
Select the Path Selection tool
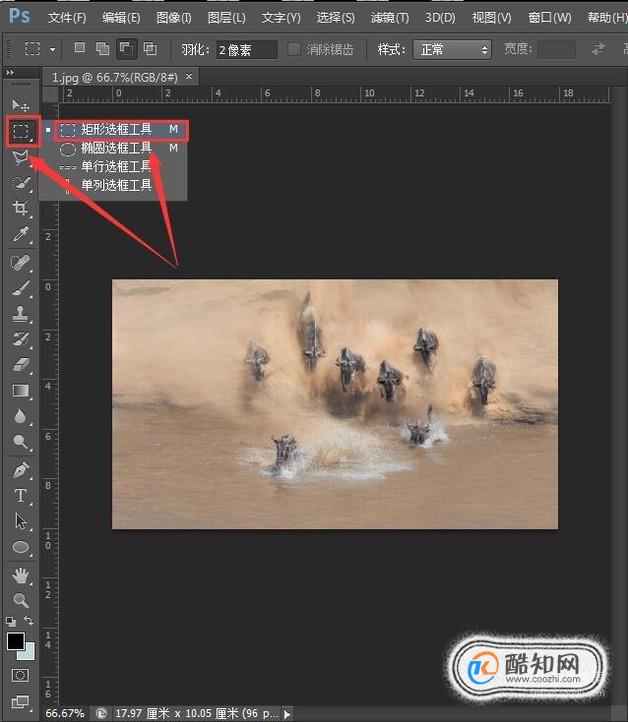[x=21, y=521]
